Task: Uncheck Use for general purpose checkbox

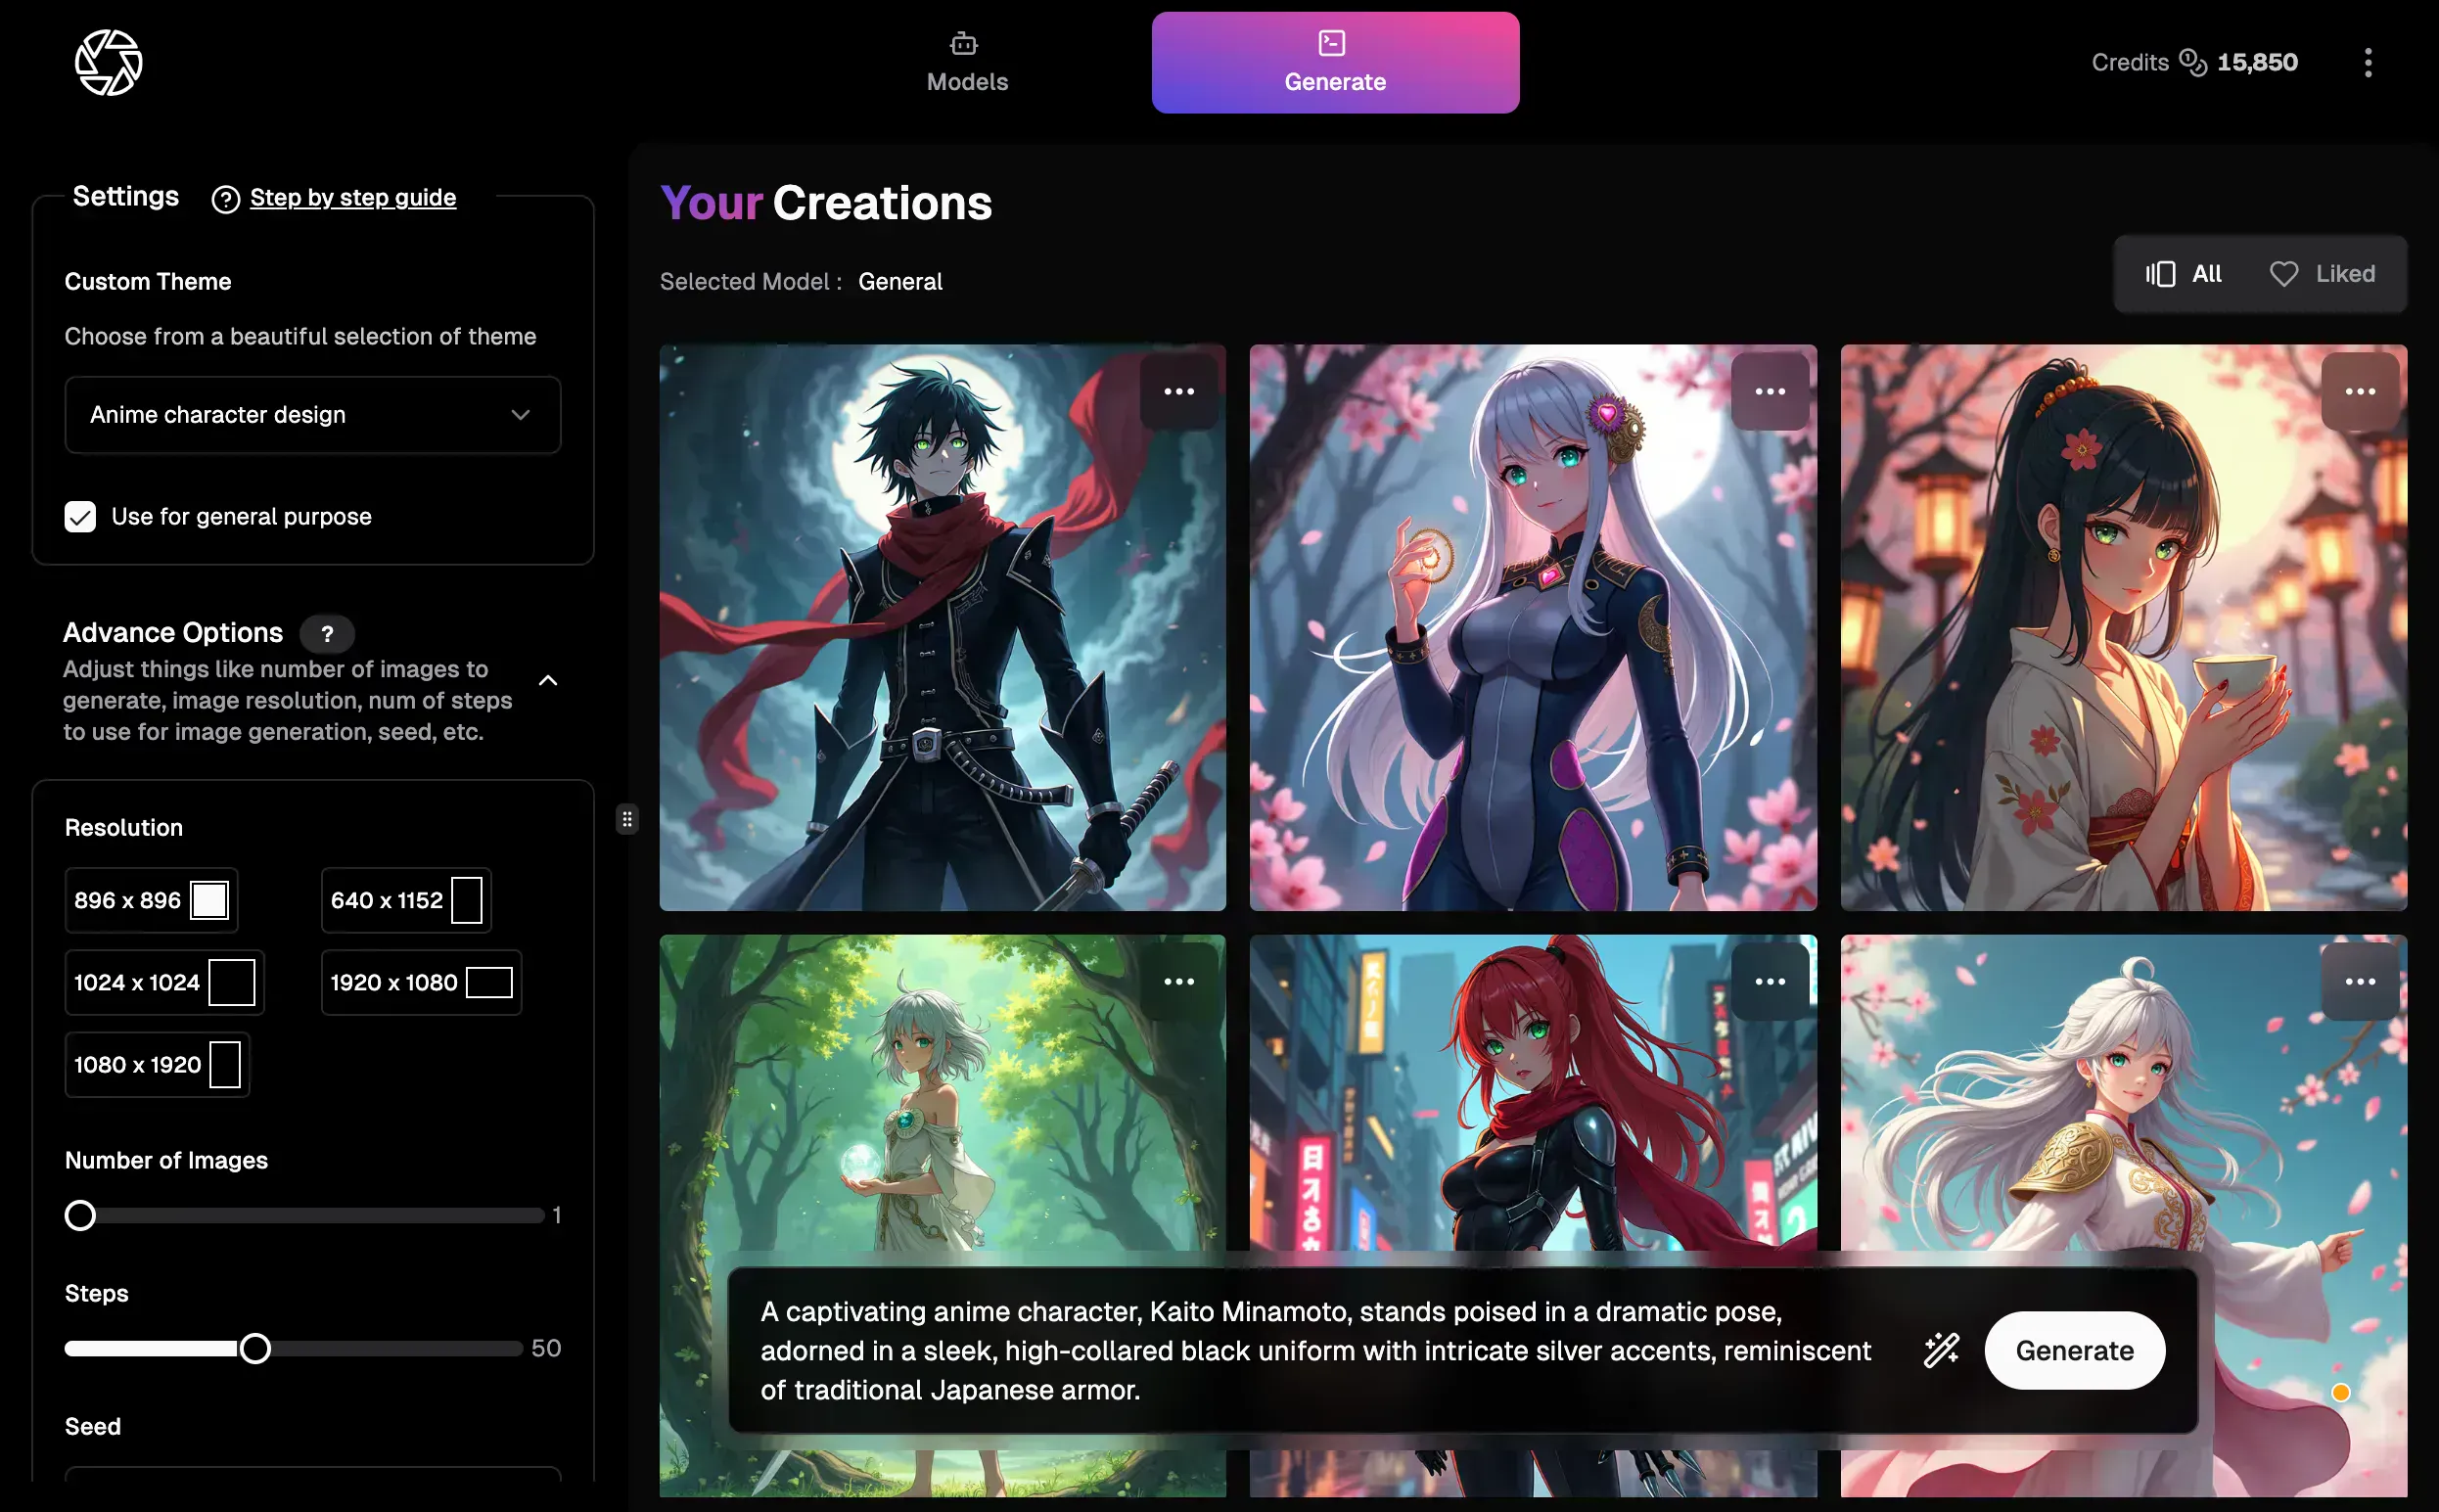Action: point(80,517)
